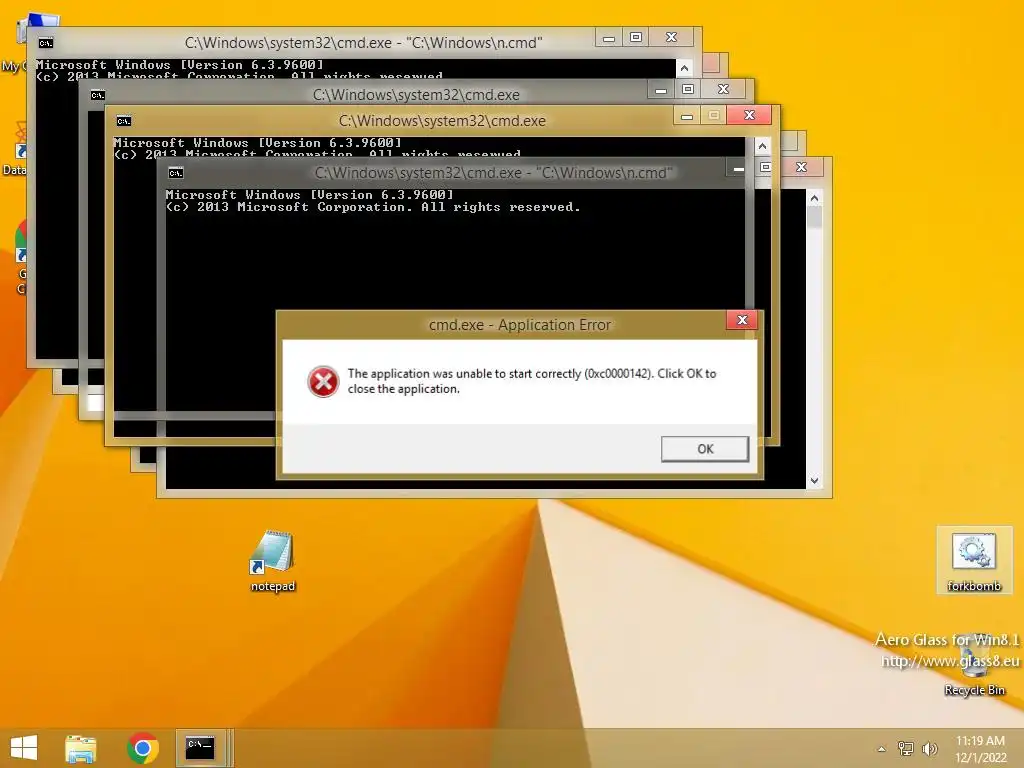Close the back n.cmd window at top
Screen dimensions: 1024x768
point(671,37)
